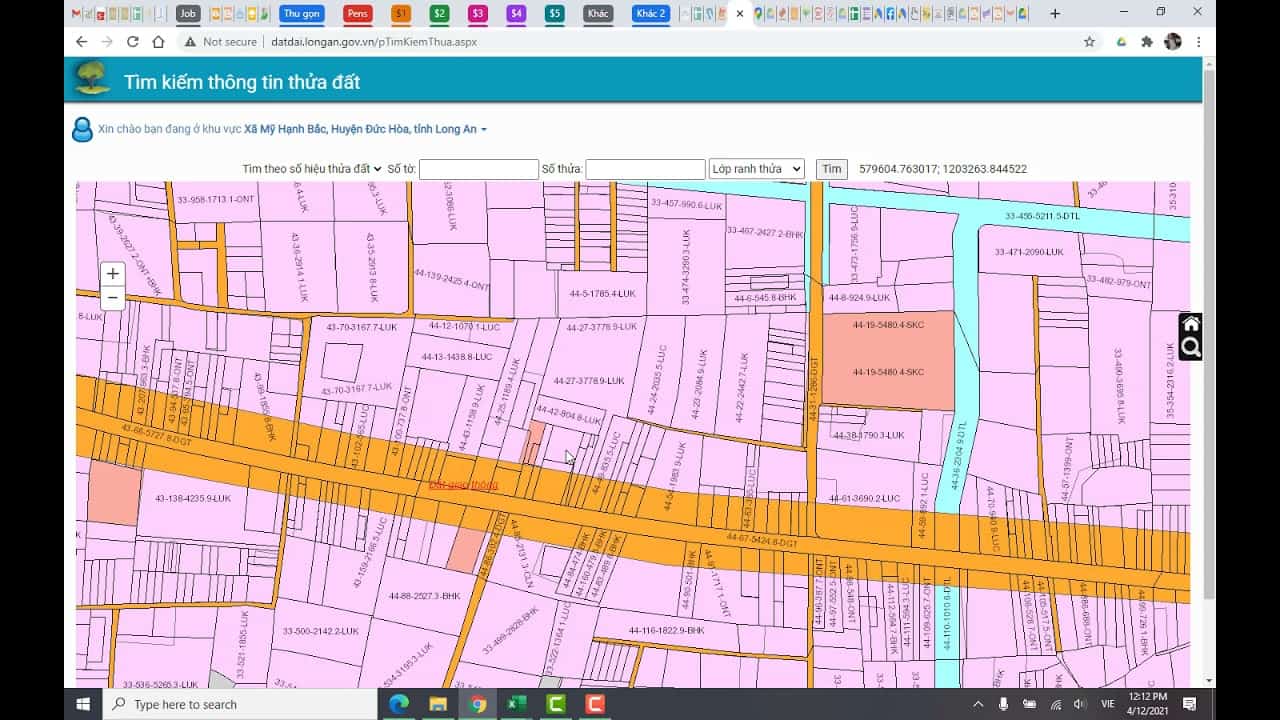
Task: Click the map zoom in (+) button
Action: click(x=113, y=274)
